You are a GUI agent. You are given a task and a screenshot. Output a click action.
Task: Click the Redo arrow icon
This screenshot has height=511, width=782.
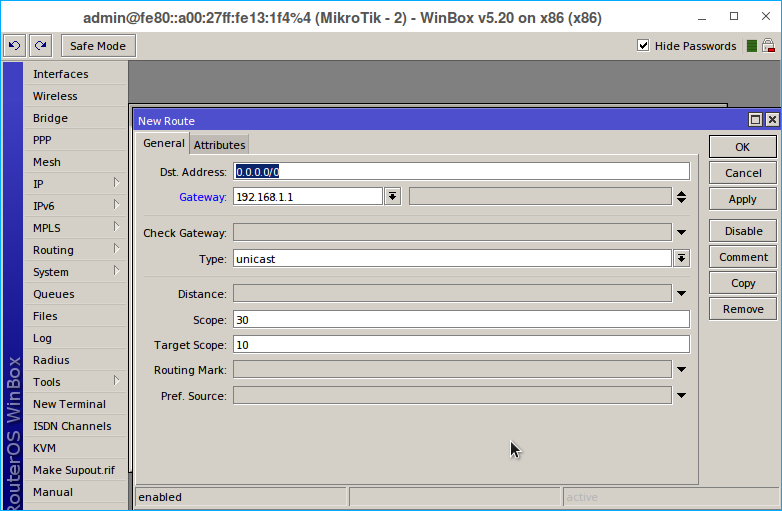coord(40,46)
